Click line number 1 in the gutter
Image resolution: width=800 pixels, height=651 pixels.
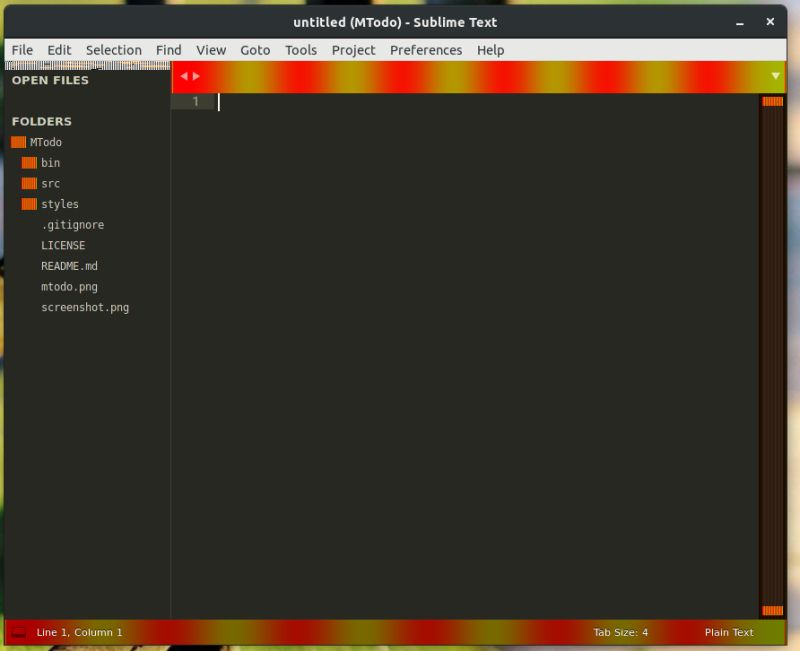click(x=195, y=101)
